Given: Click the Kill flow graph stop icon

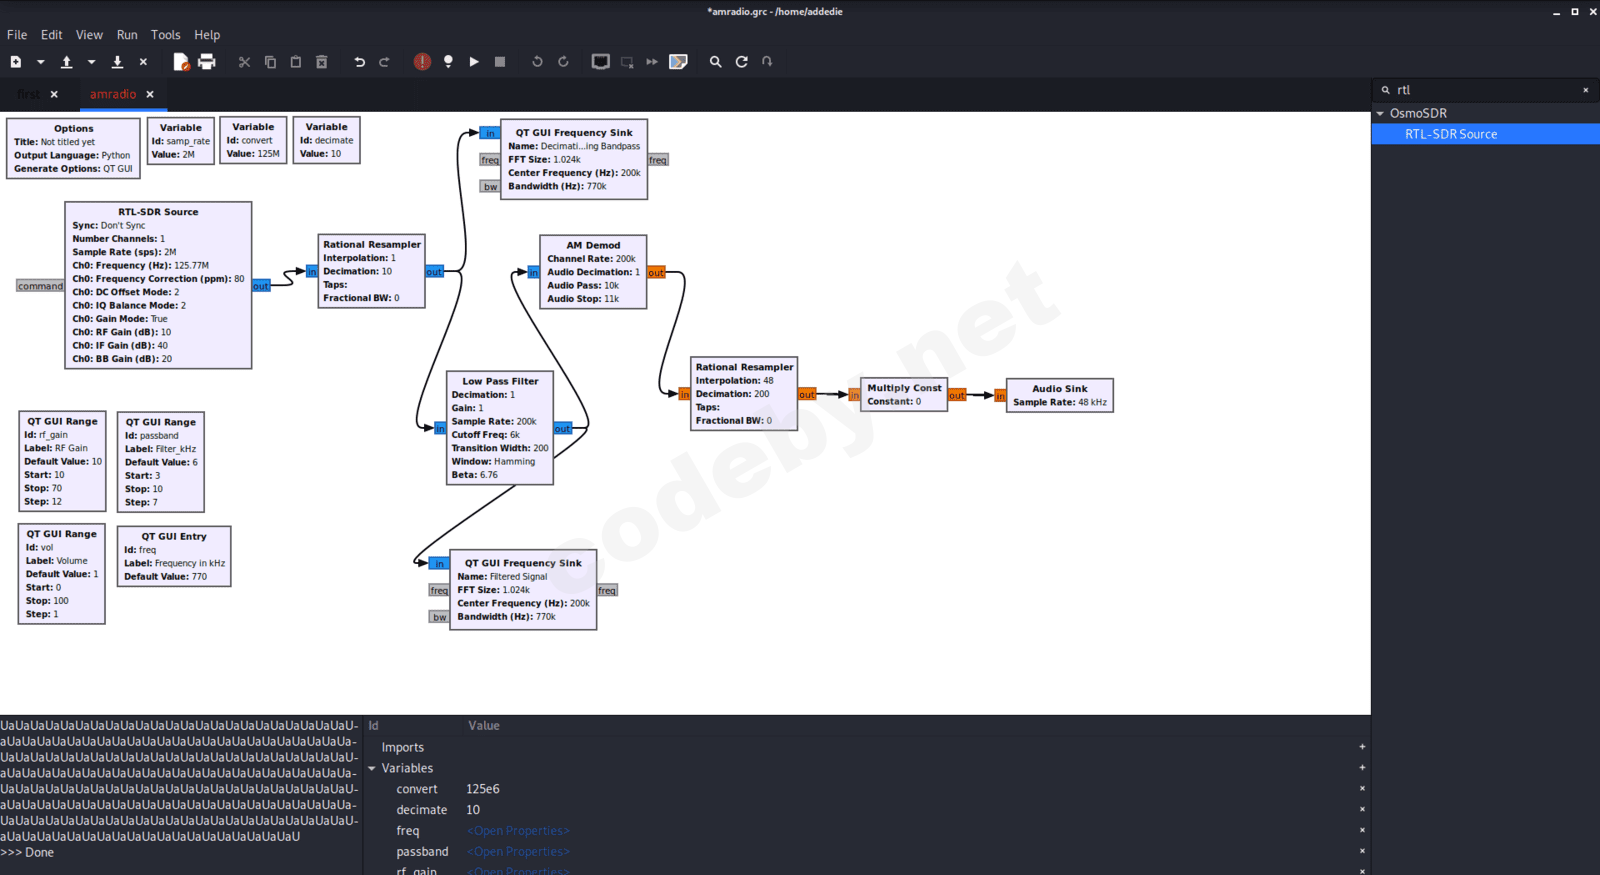Looking at the screenshot, I should 500,62.
